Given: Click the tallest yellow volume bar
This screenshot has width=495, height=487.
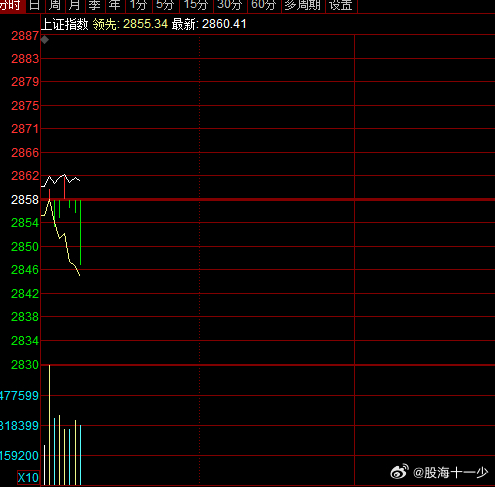Looking at the screenshot, I should pyautogui.click(x=49, y=425).
